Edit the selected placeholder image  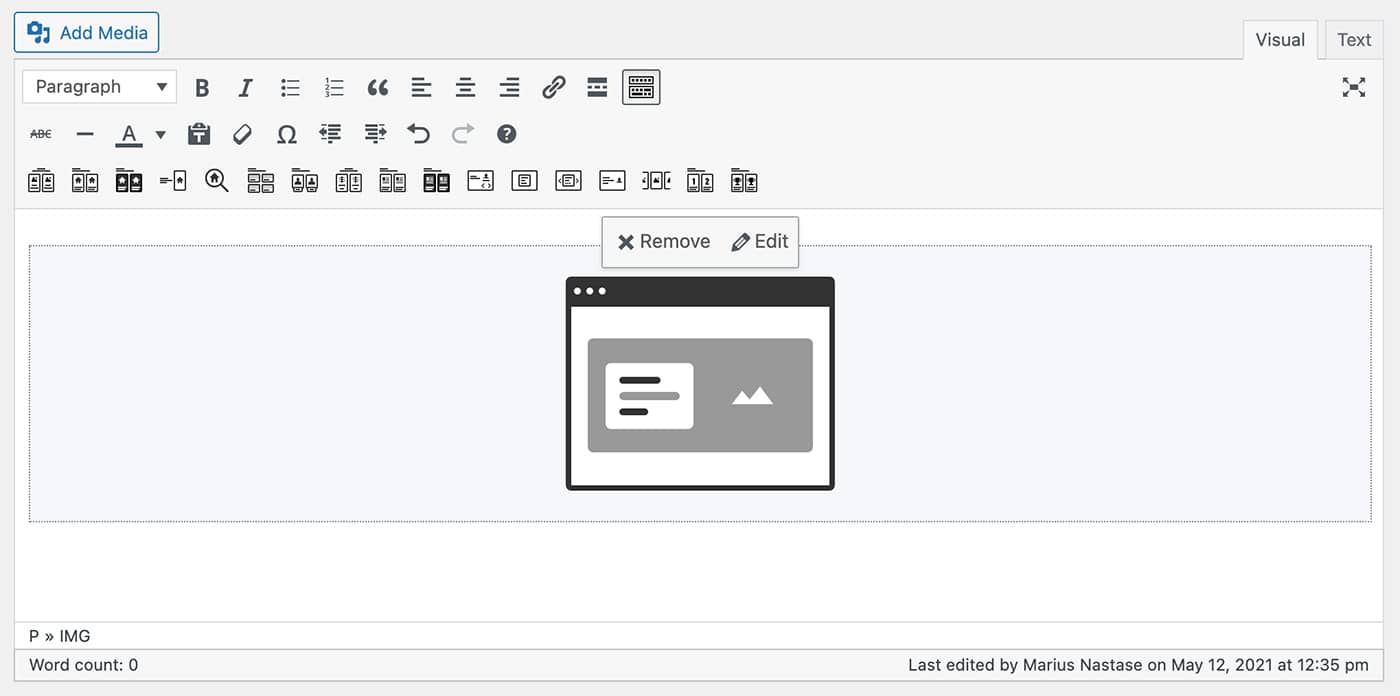click(760, 242)
